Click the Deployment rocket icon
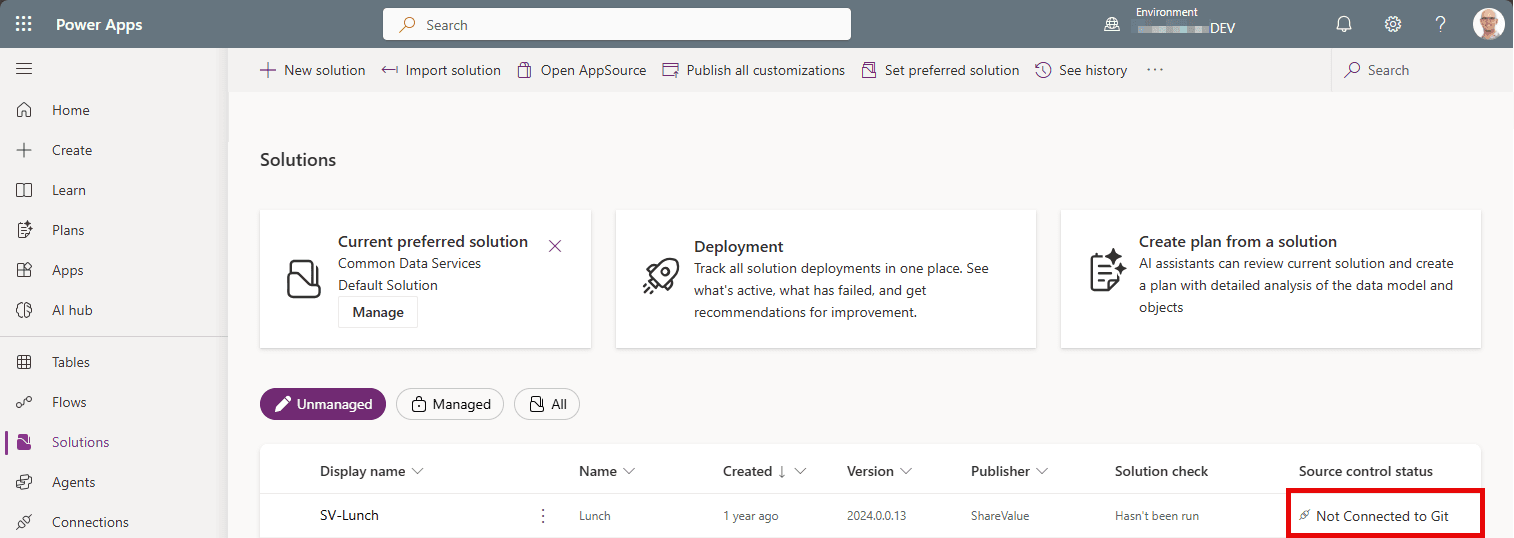1514x538 pixels. tap(661, 276)
